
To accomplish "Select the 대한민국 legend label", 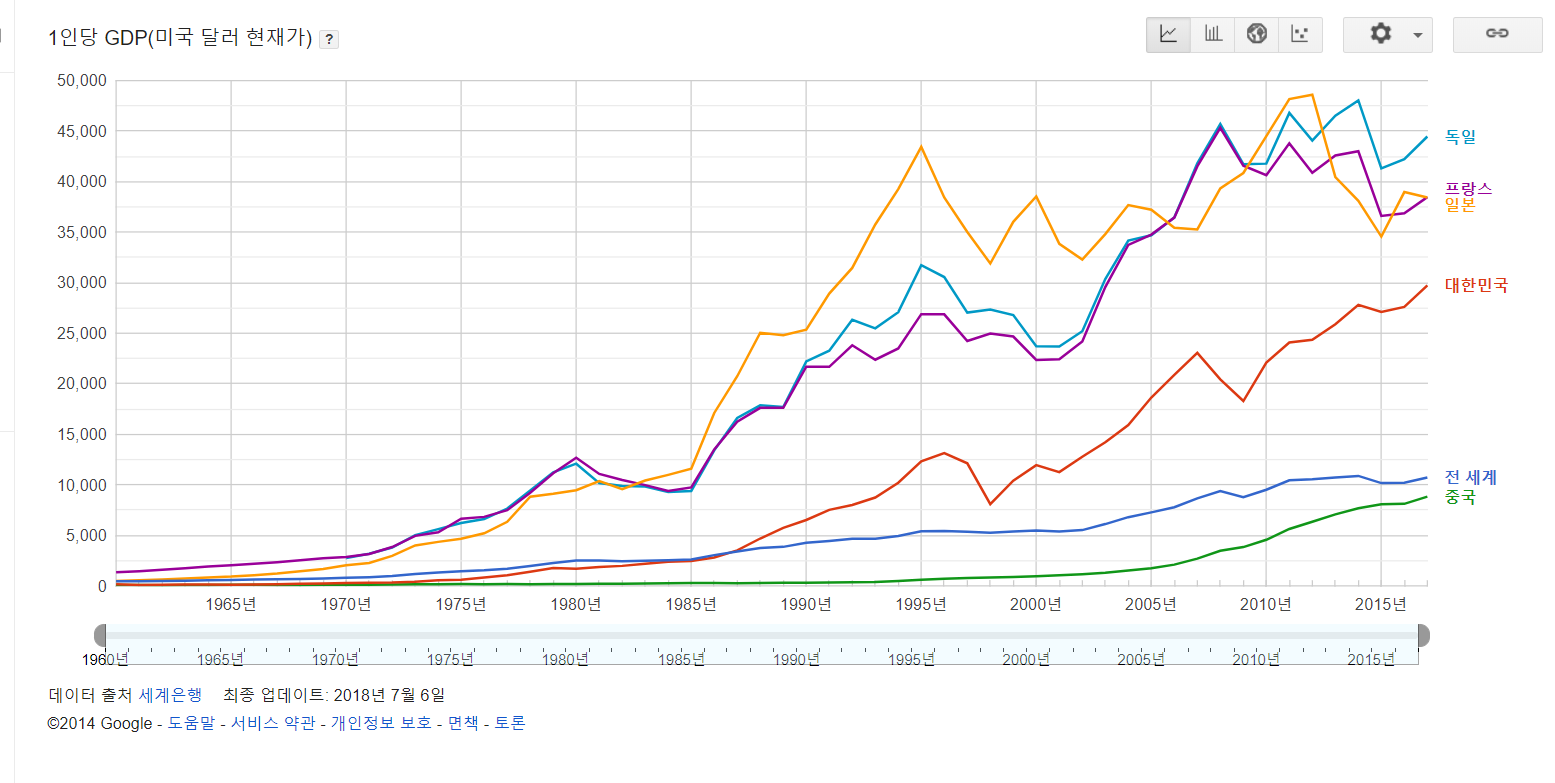I will click(x=1476, y=286).
